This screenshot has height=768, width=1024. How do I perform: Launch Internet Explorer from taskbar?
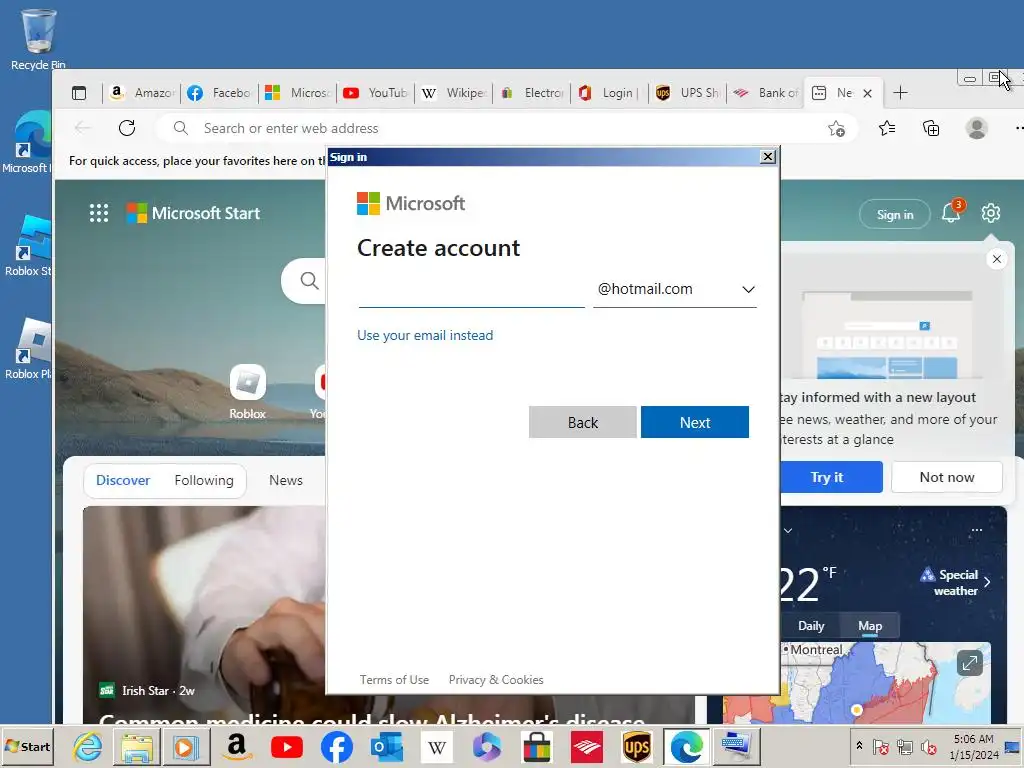[x=87, y=746]
